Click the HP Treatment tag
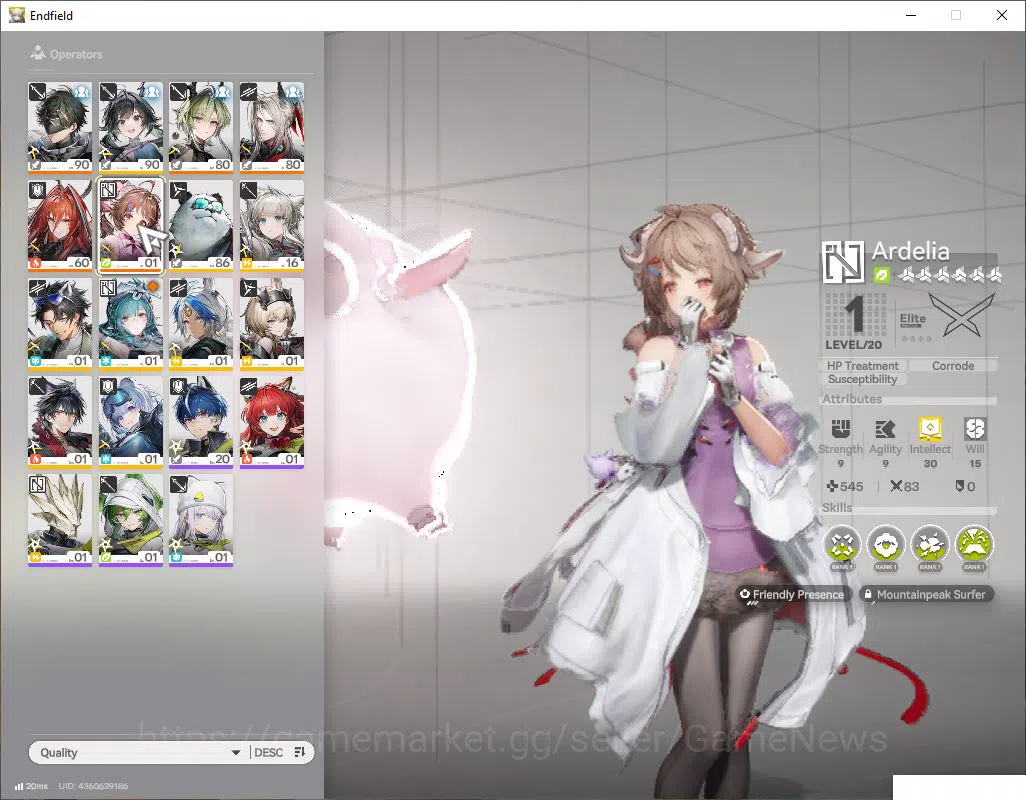Viewport: 1026px width, 800px height. 862,366
